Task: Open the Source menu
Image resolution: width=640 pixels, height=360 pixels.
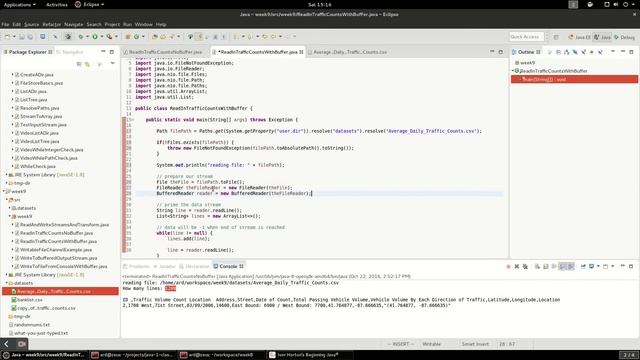Action: (31, 24)
